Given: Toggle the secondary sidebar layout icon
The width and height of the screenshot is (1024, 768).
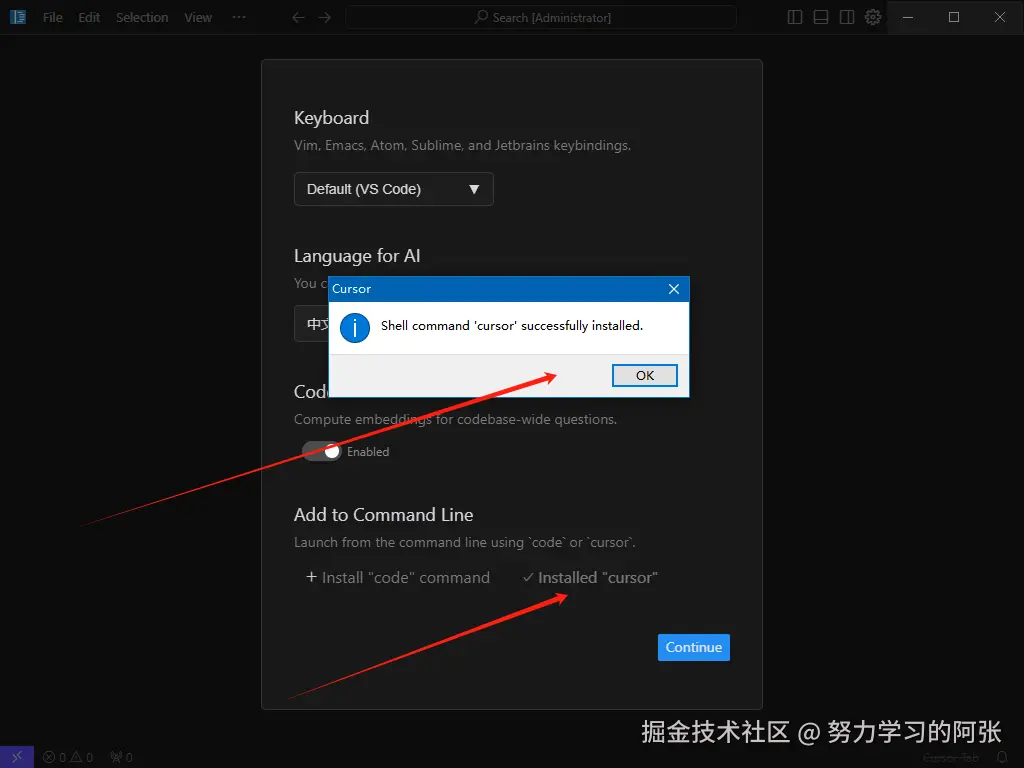Looking at the screenshot, I should coord(847,18).
